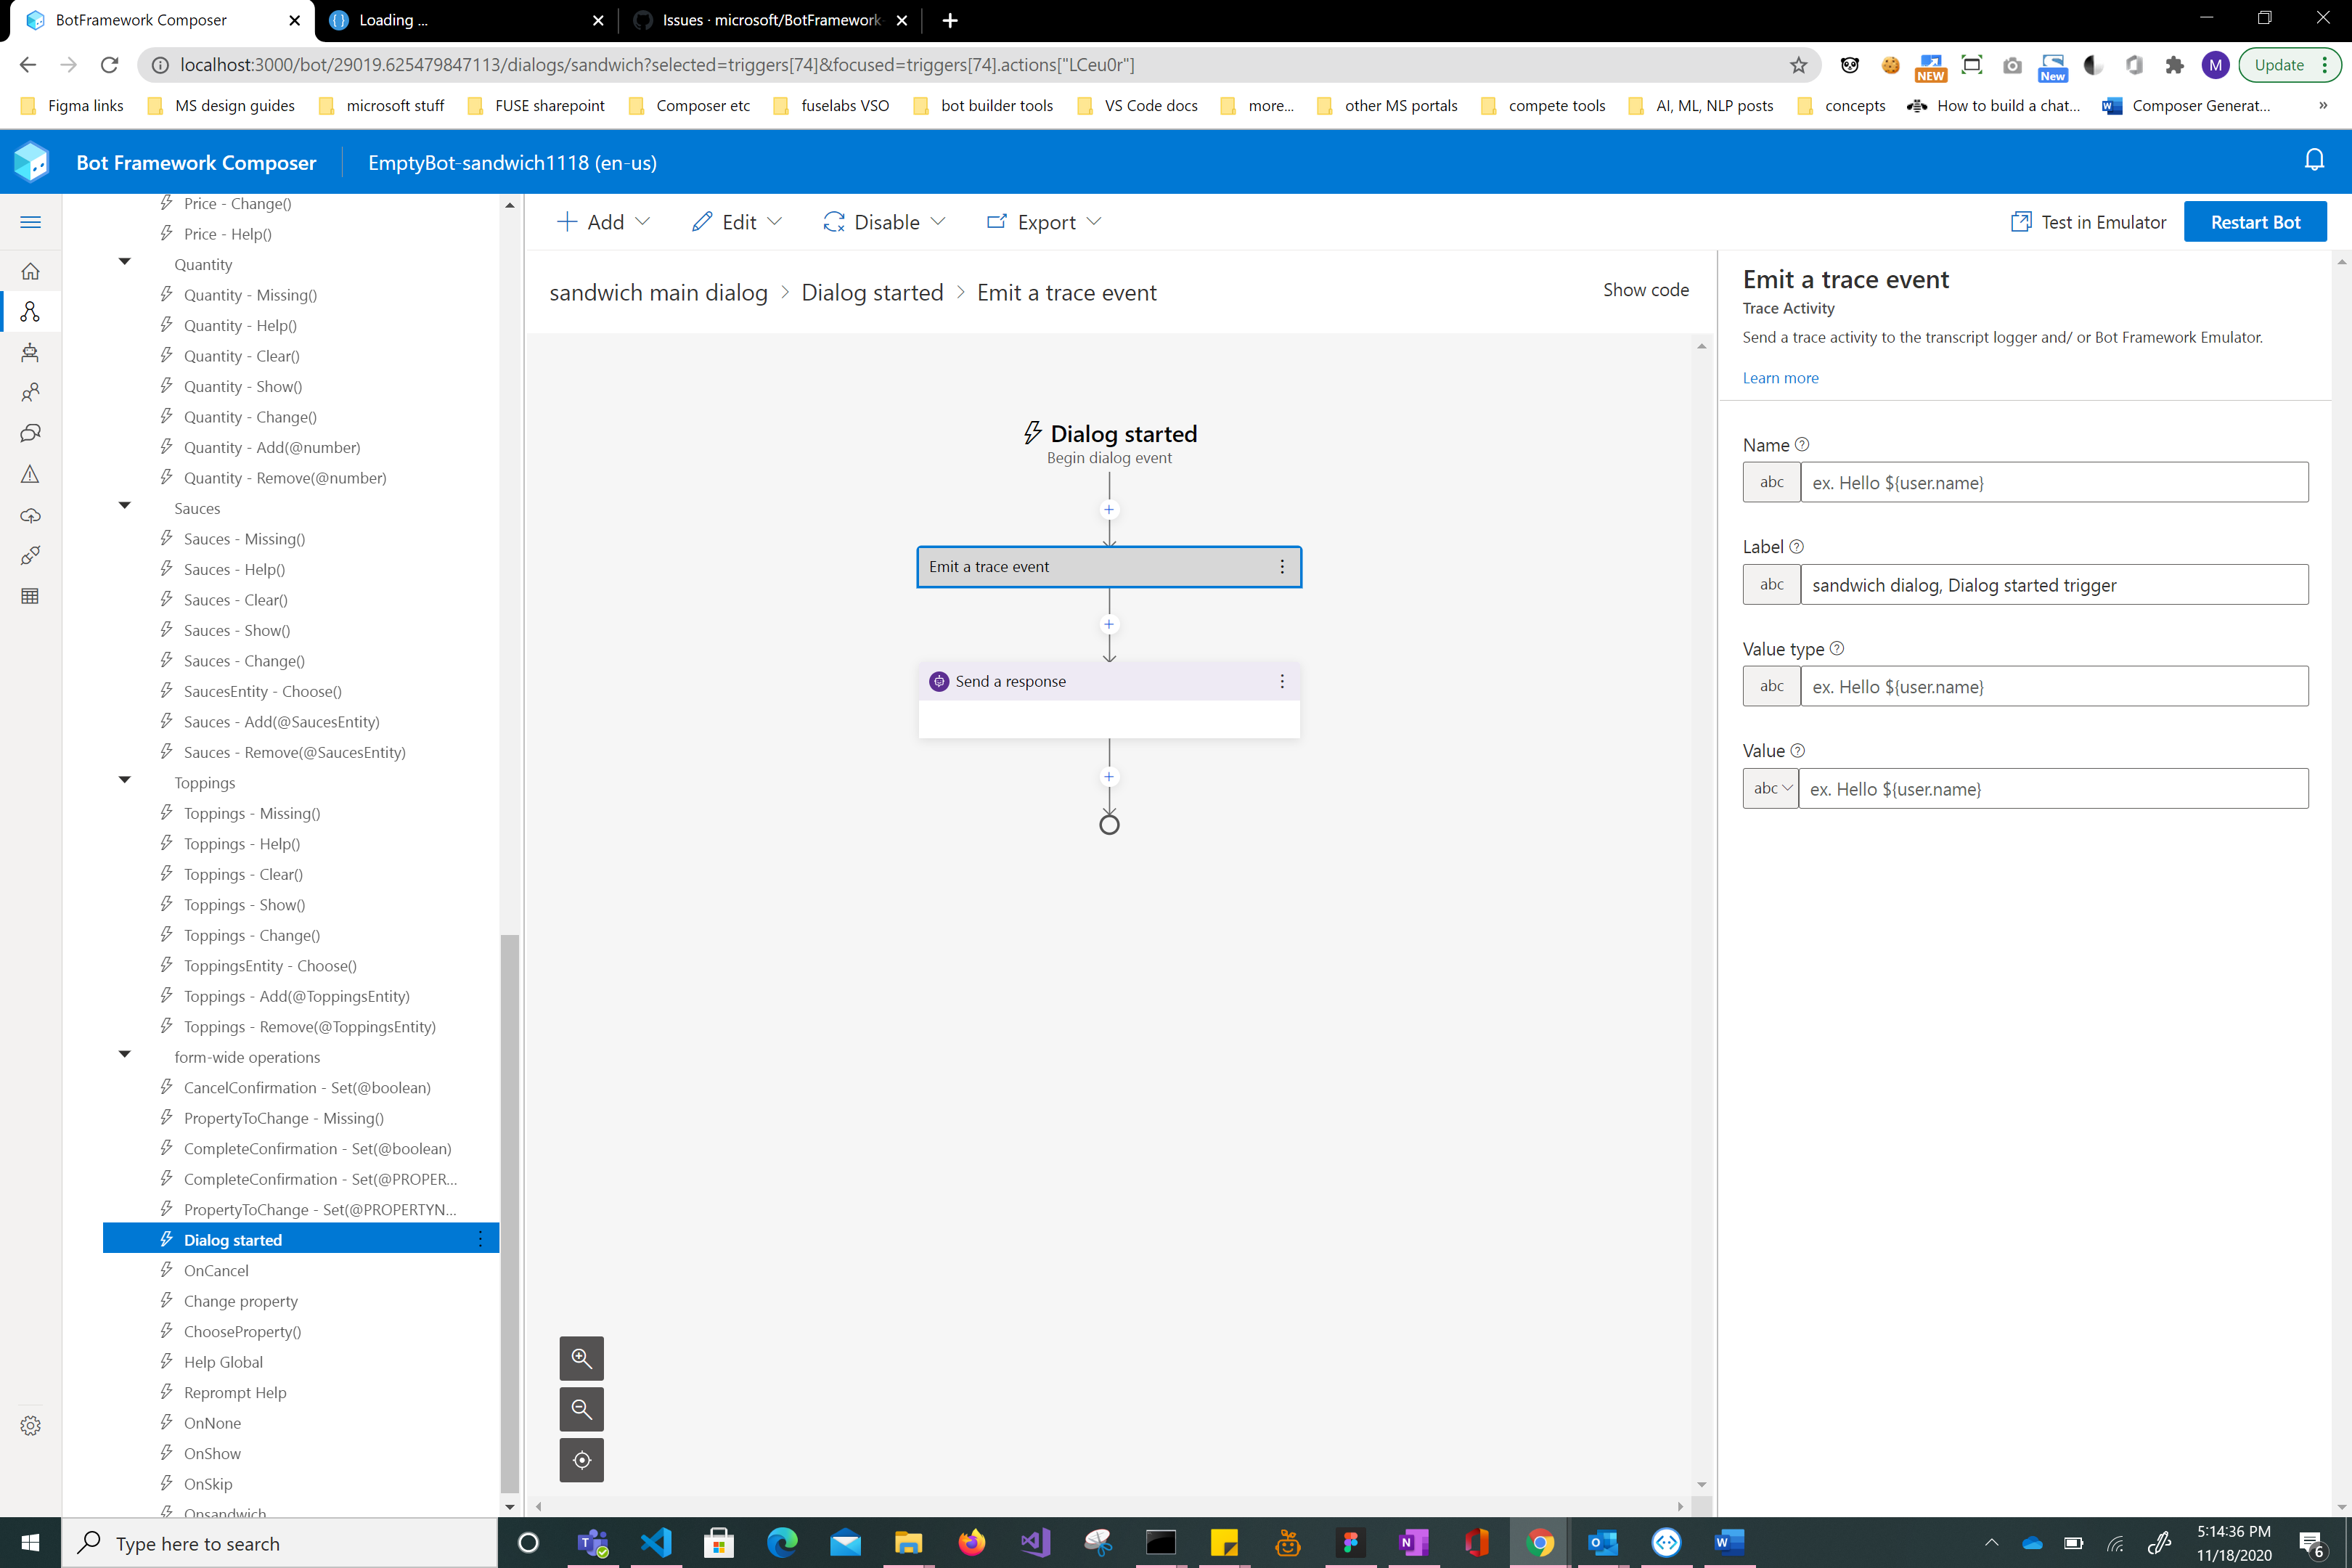Open the Diagnostics warning icon in the sidebar
Screen dimensions: 2352x1568
31,474
